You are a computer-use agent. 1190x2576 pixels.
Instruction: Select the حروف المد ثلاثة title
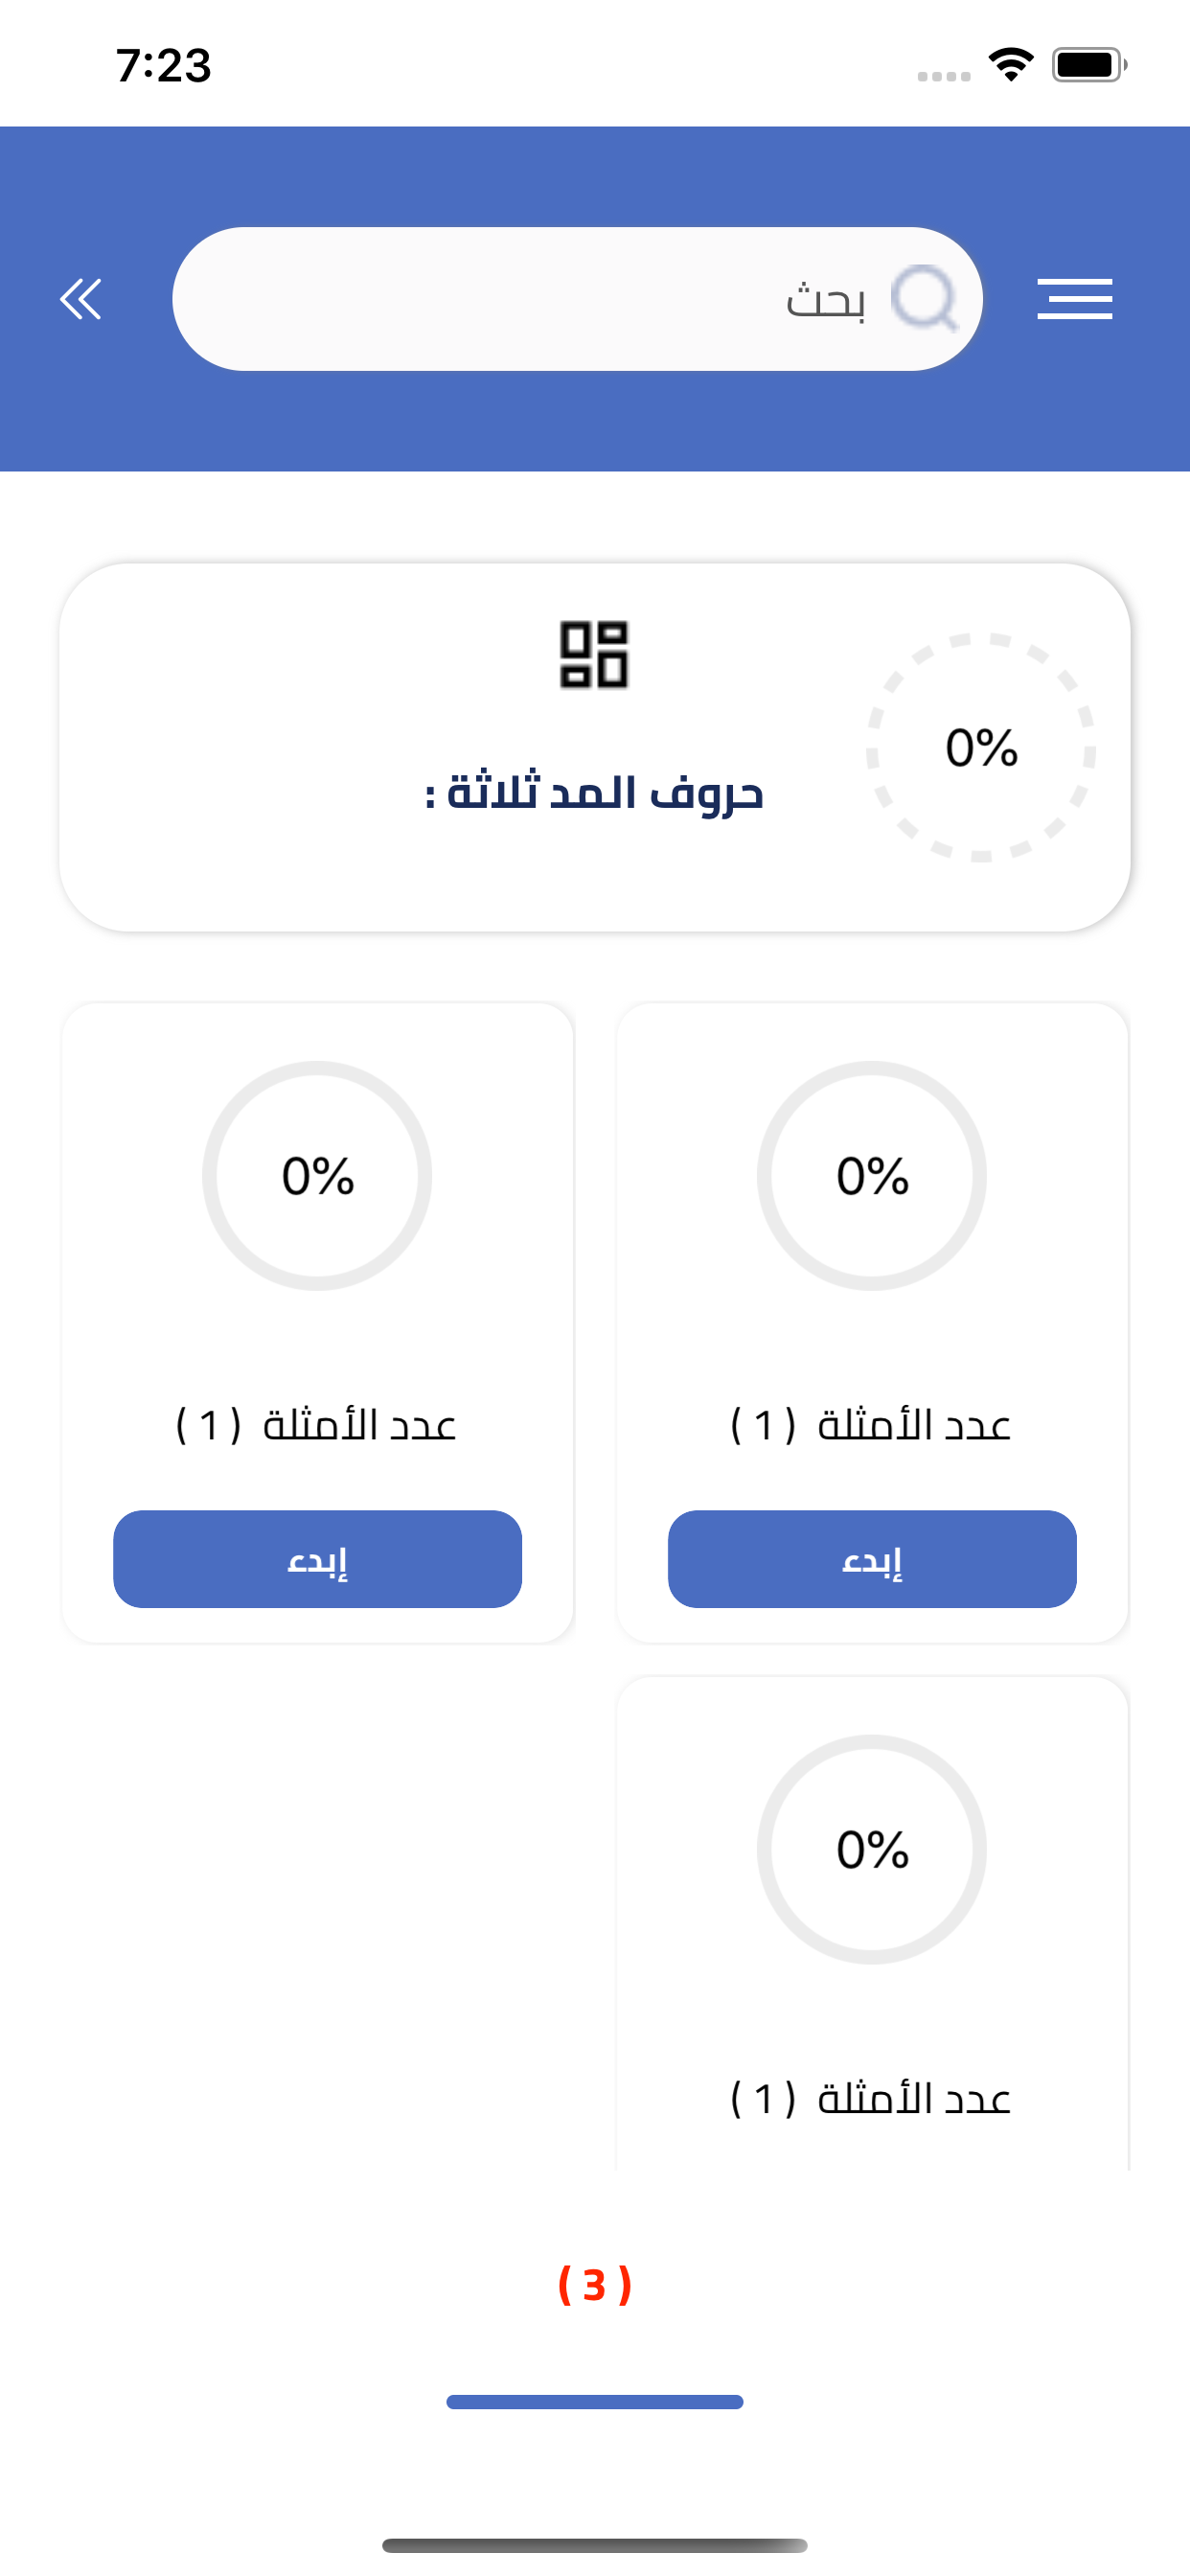click(x=594, y=793)
